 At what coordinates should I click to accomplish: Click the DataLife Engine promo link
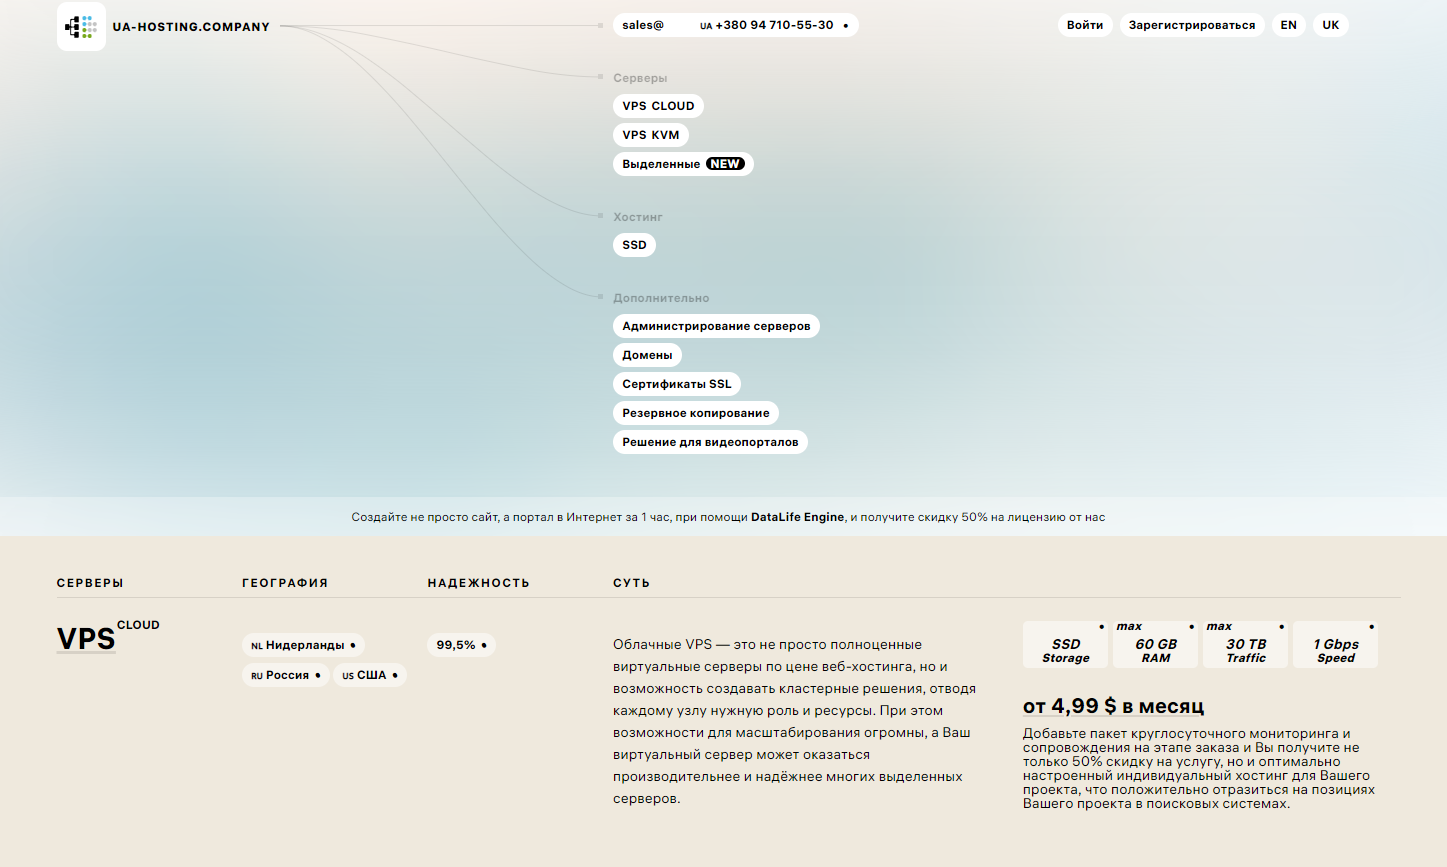point(797,517)
